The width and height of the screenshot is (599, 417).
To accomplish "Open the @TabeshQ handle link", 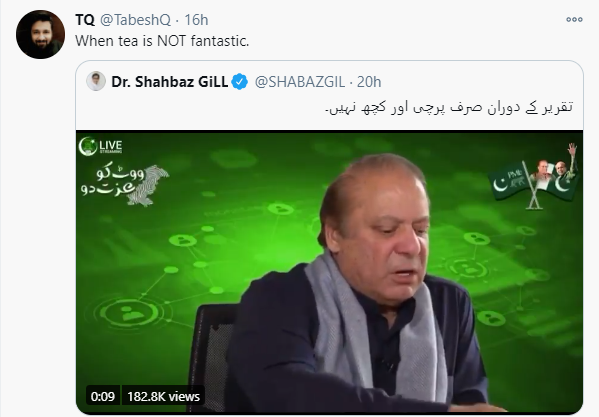I will 135,20.
